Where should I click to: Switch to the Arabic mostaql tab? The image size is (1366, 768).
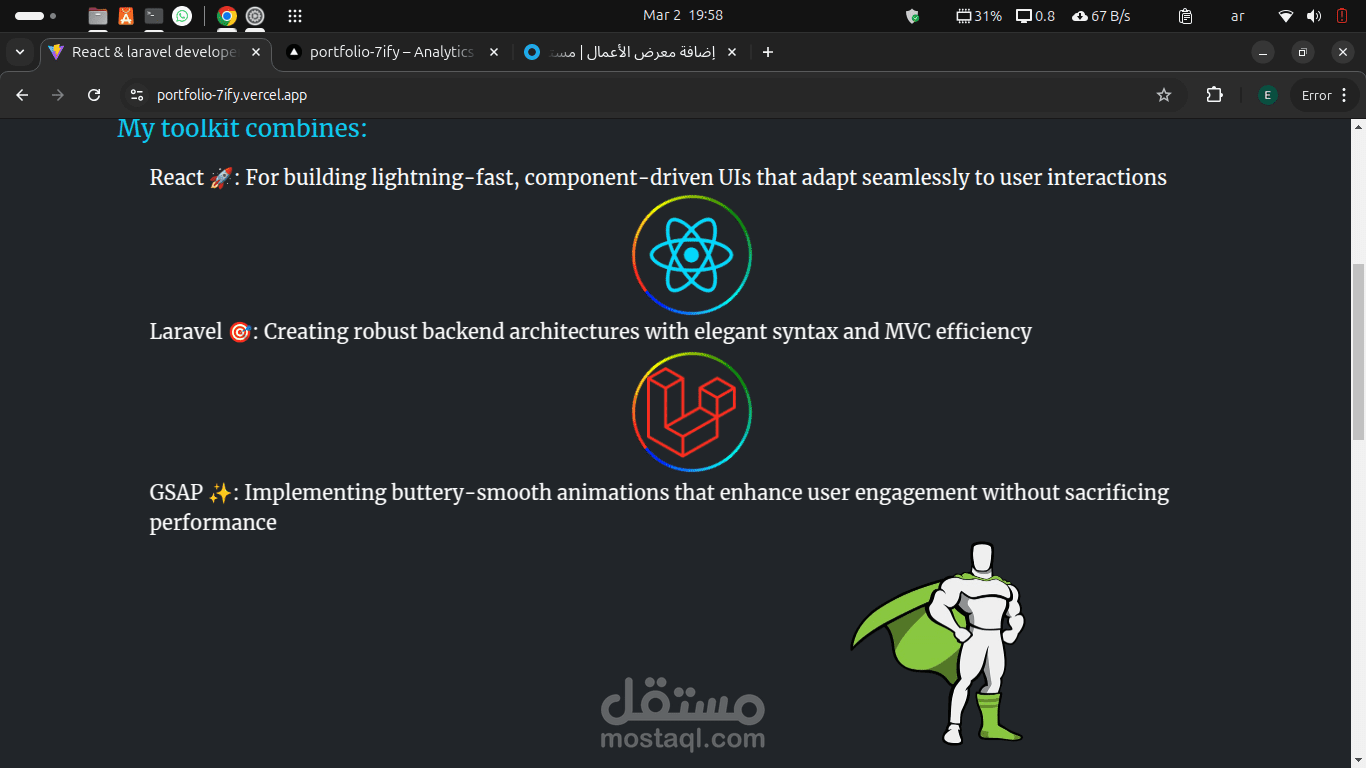click(632, 52)
